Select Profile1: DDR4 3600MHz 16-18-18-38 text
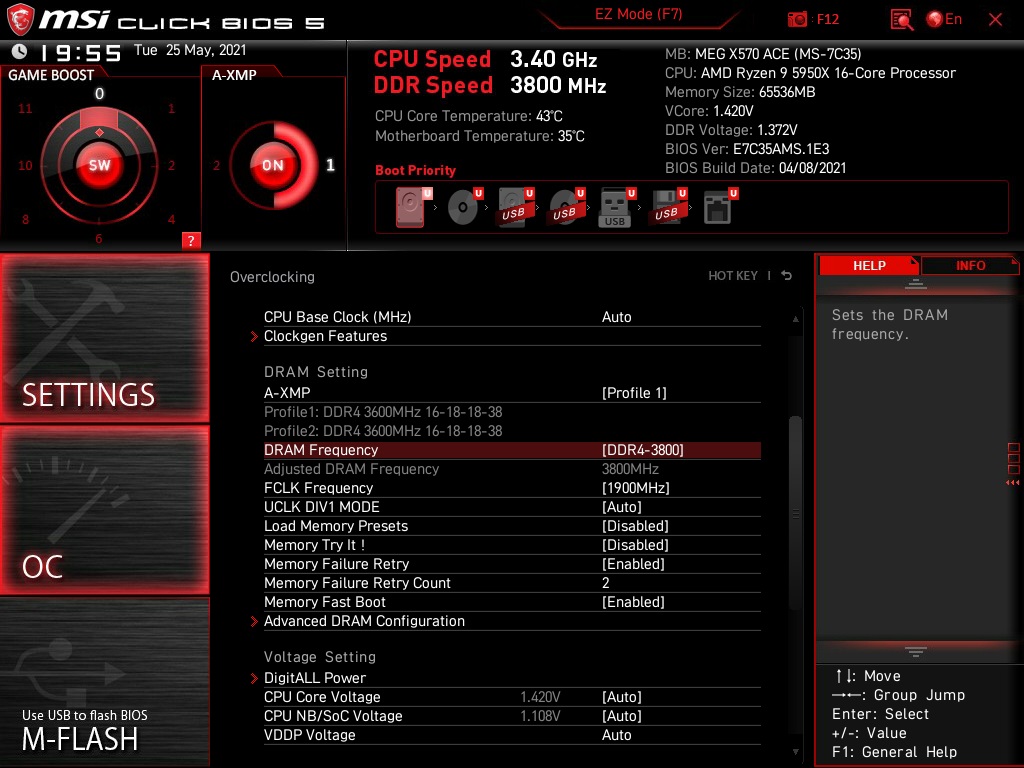 click(x=383, y=412)
